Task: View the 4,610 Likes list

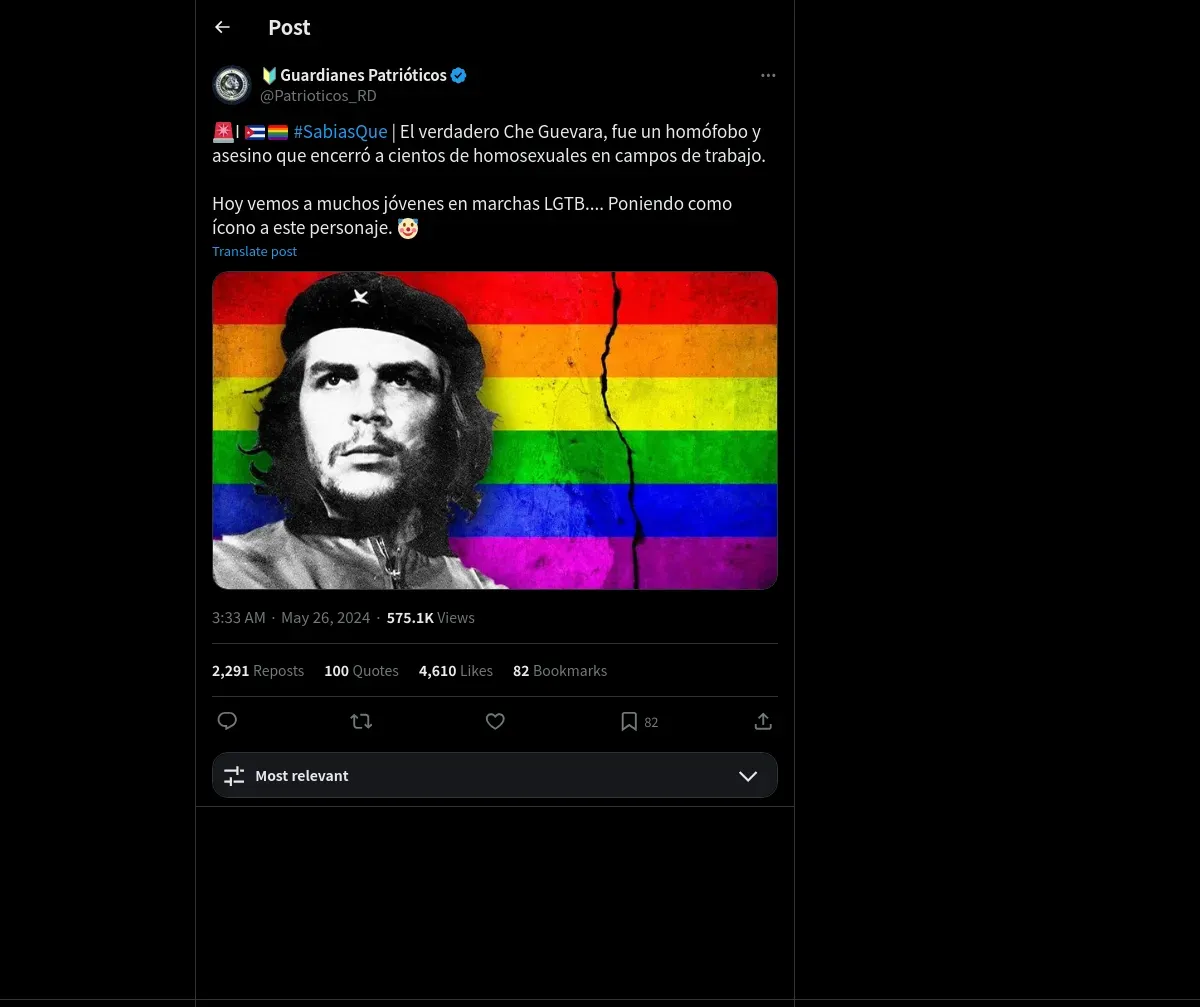Action: click(x=455, y=671)
